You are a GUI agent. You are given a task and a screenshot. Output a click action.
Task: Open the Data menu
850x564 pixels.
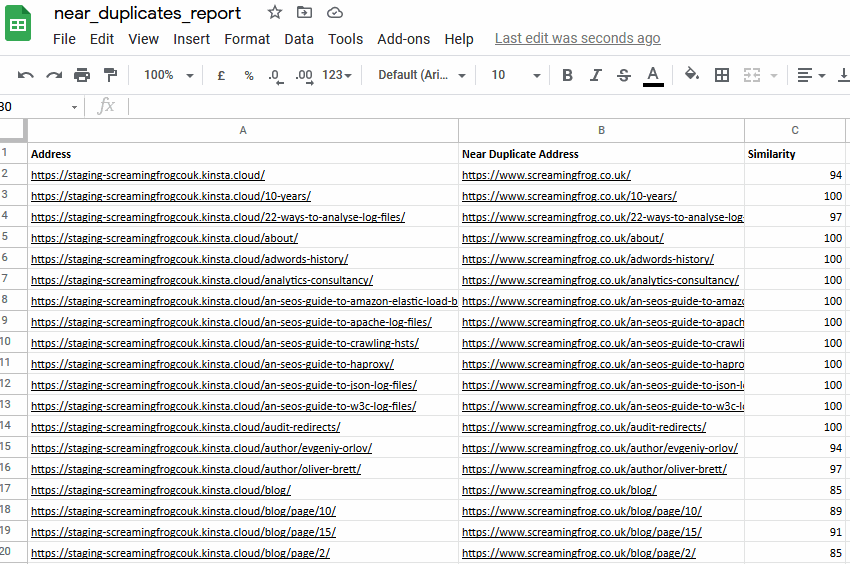click(299, 39)
